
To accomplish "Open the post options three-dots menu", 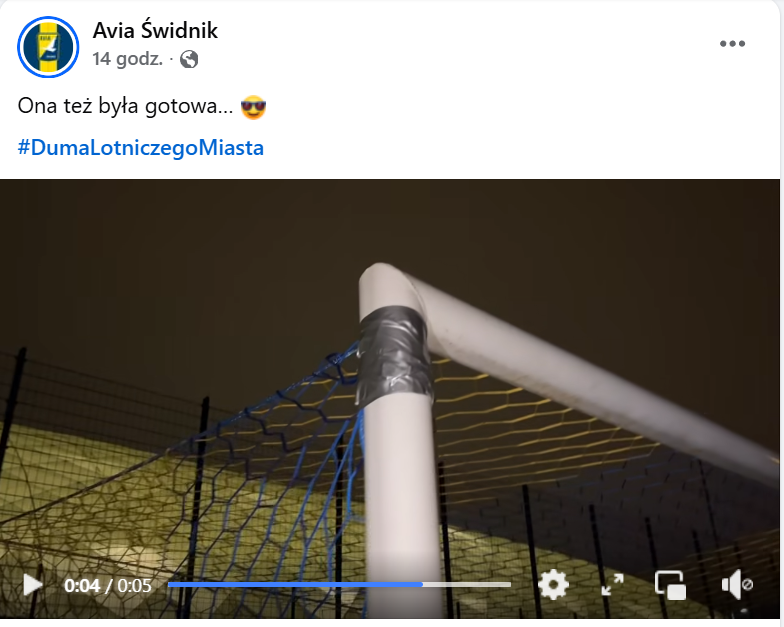I will (732, 44).
